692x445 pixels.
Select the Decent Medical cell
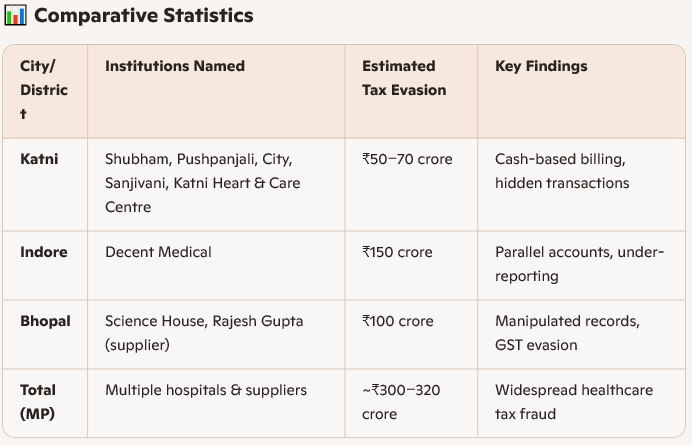pyautogui.click(x=158, y=252)
